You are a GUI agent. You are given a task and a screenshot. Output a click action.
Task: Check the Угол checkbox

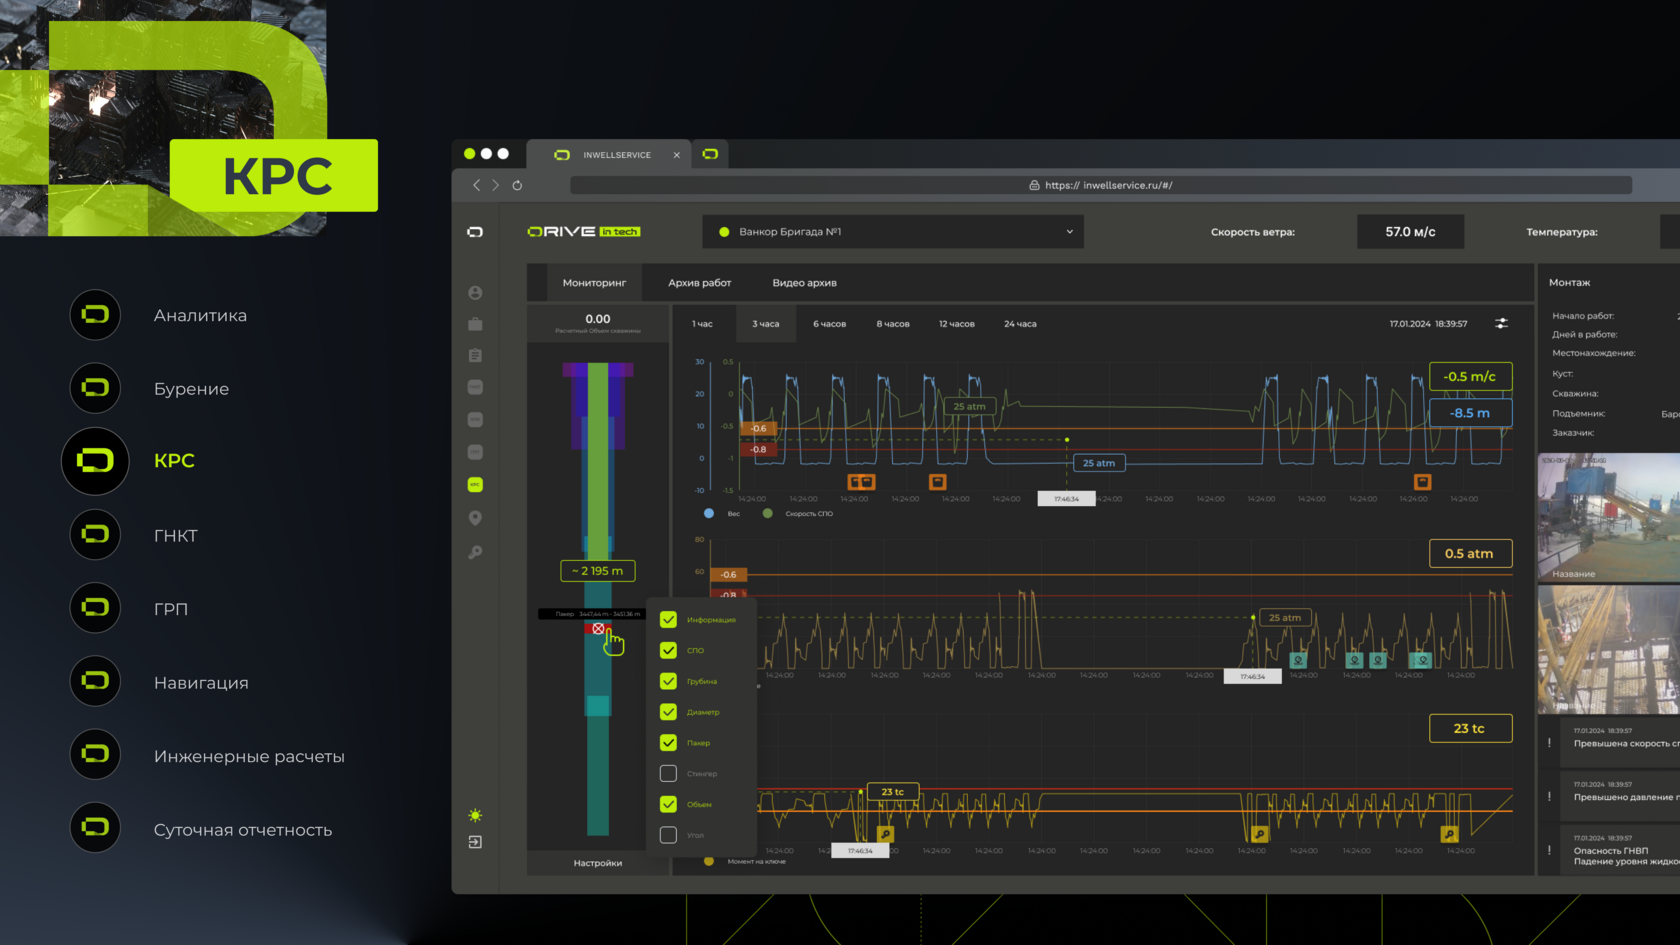tap(668, 835)
